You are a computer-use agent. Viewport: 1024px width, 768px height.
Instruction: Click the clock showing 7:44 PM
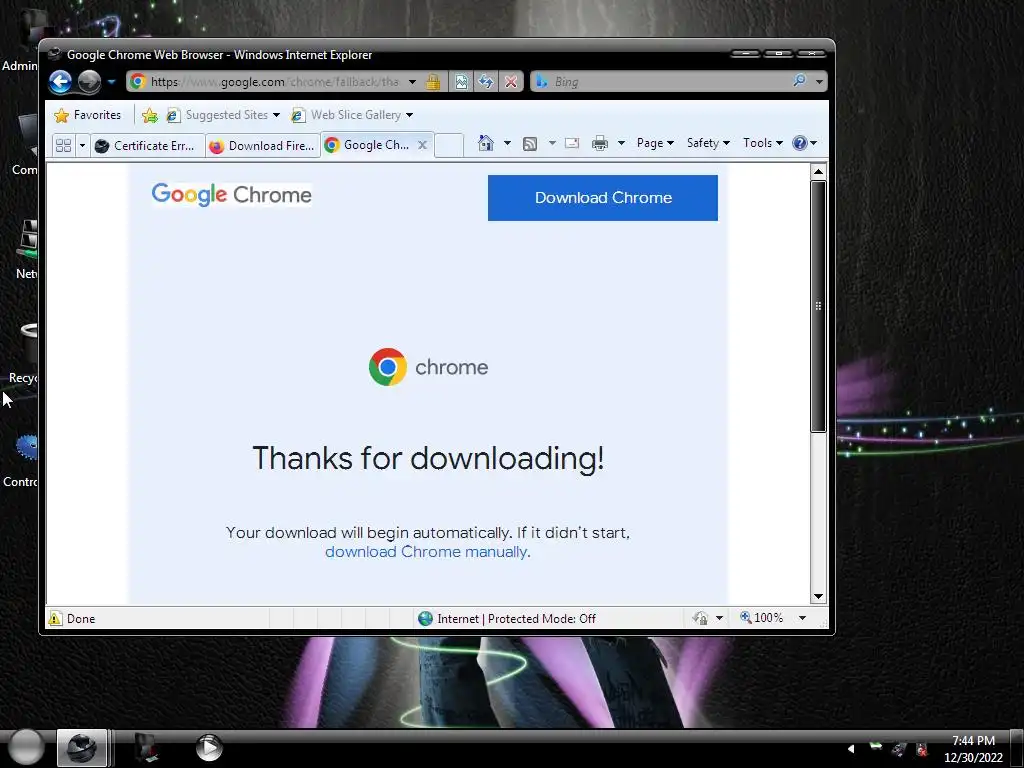(973, 741)
